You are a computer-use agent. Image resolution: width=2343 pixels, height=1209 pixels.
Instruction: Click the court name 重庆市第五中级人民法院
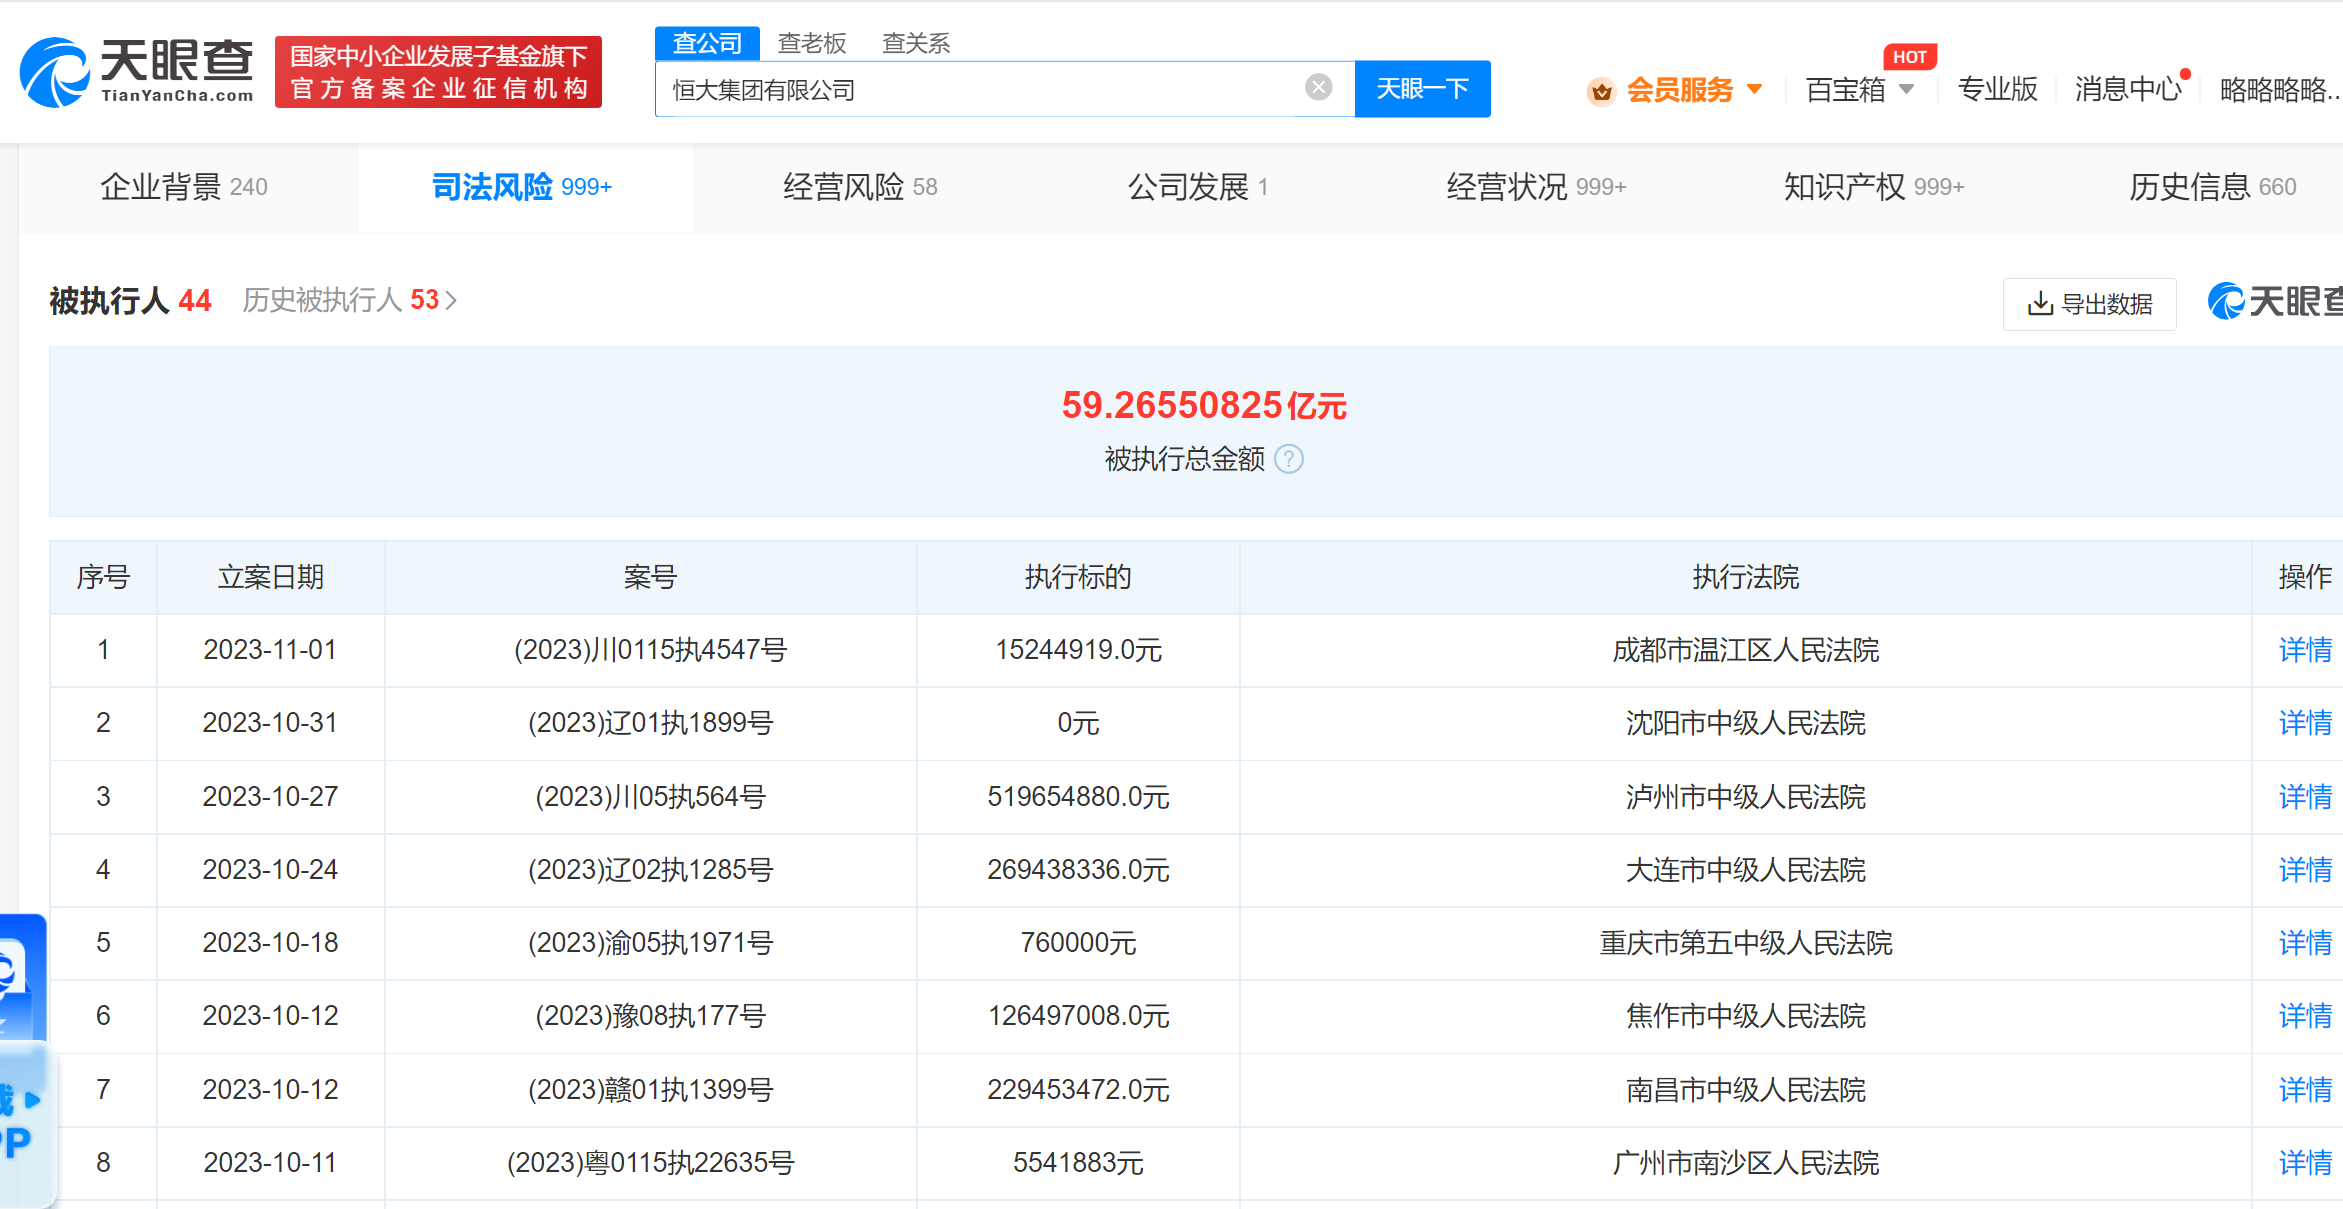(x=1745, y=943)
